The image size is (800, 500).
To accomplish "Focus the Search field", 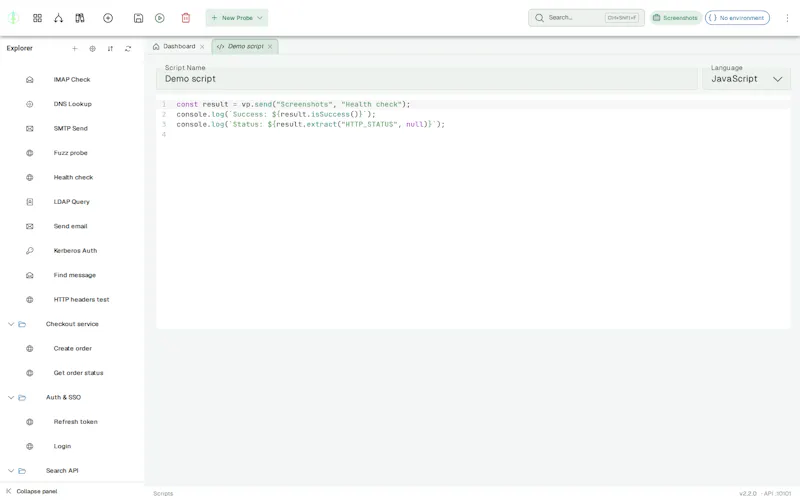I will pyautogui.click(x=586, y=18).
